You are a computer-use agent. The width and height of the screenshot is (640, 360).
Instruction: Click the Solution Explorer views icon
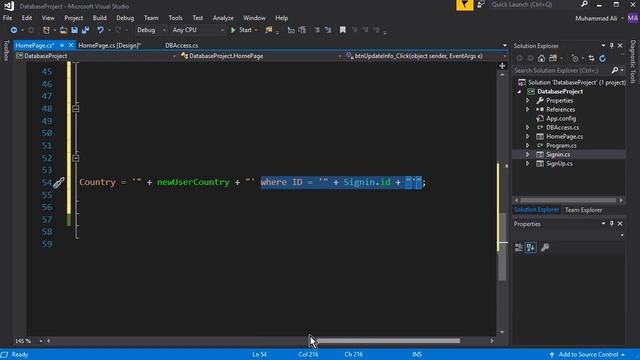(553, 58)
